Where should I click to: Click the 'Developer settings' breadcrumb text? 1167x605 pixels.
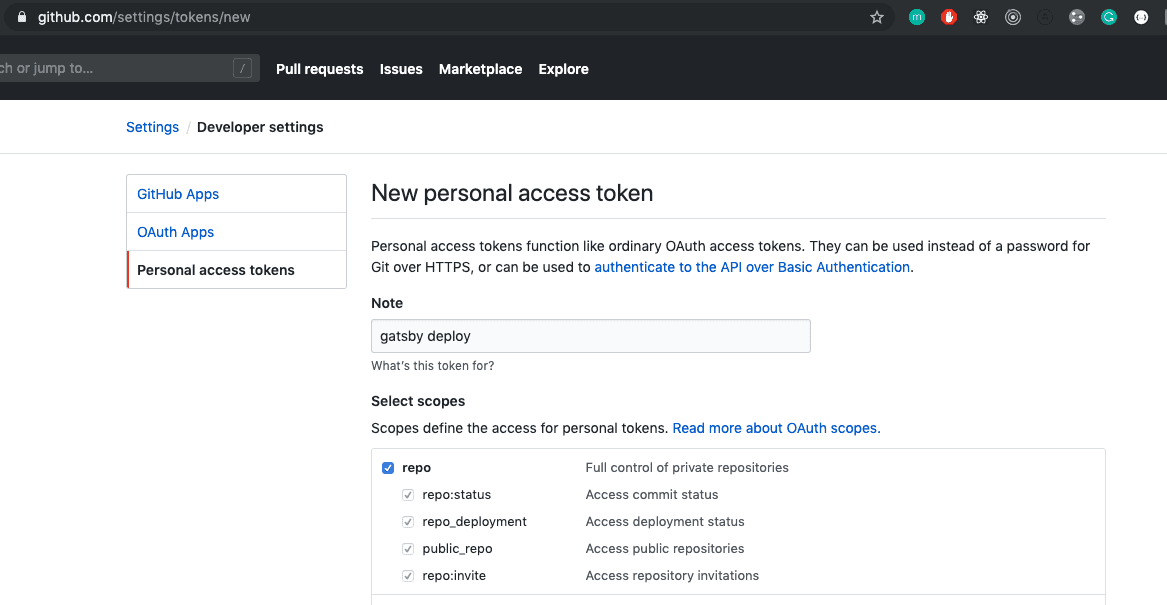[260, 127]
